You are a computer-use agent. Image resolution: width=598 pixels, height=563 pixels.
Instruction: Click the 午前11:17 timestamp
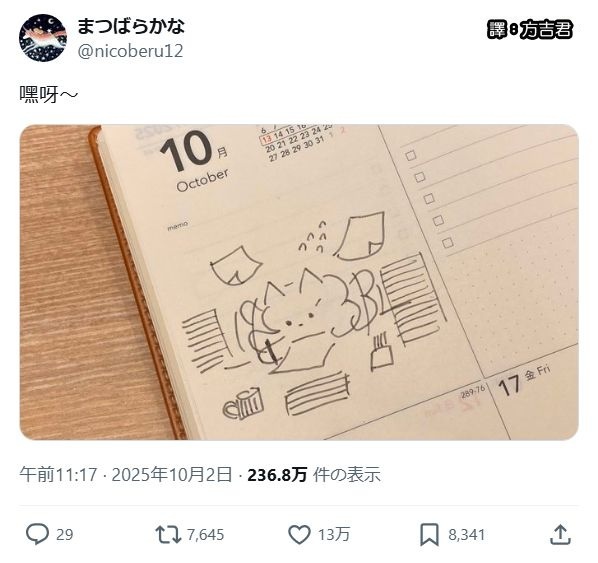(x=58, y=475)
